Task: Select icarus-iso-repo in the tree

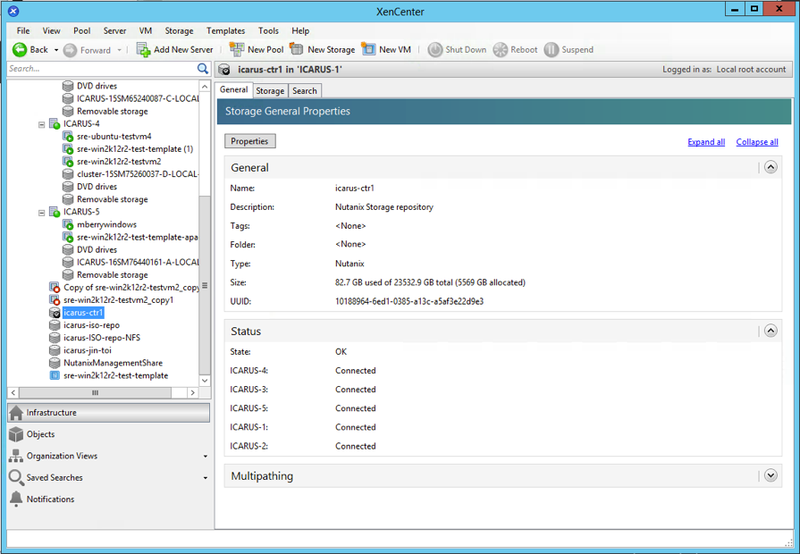Action: (91, 325)
